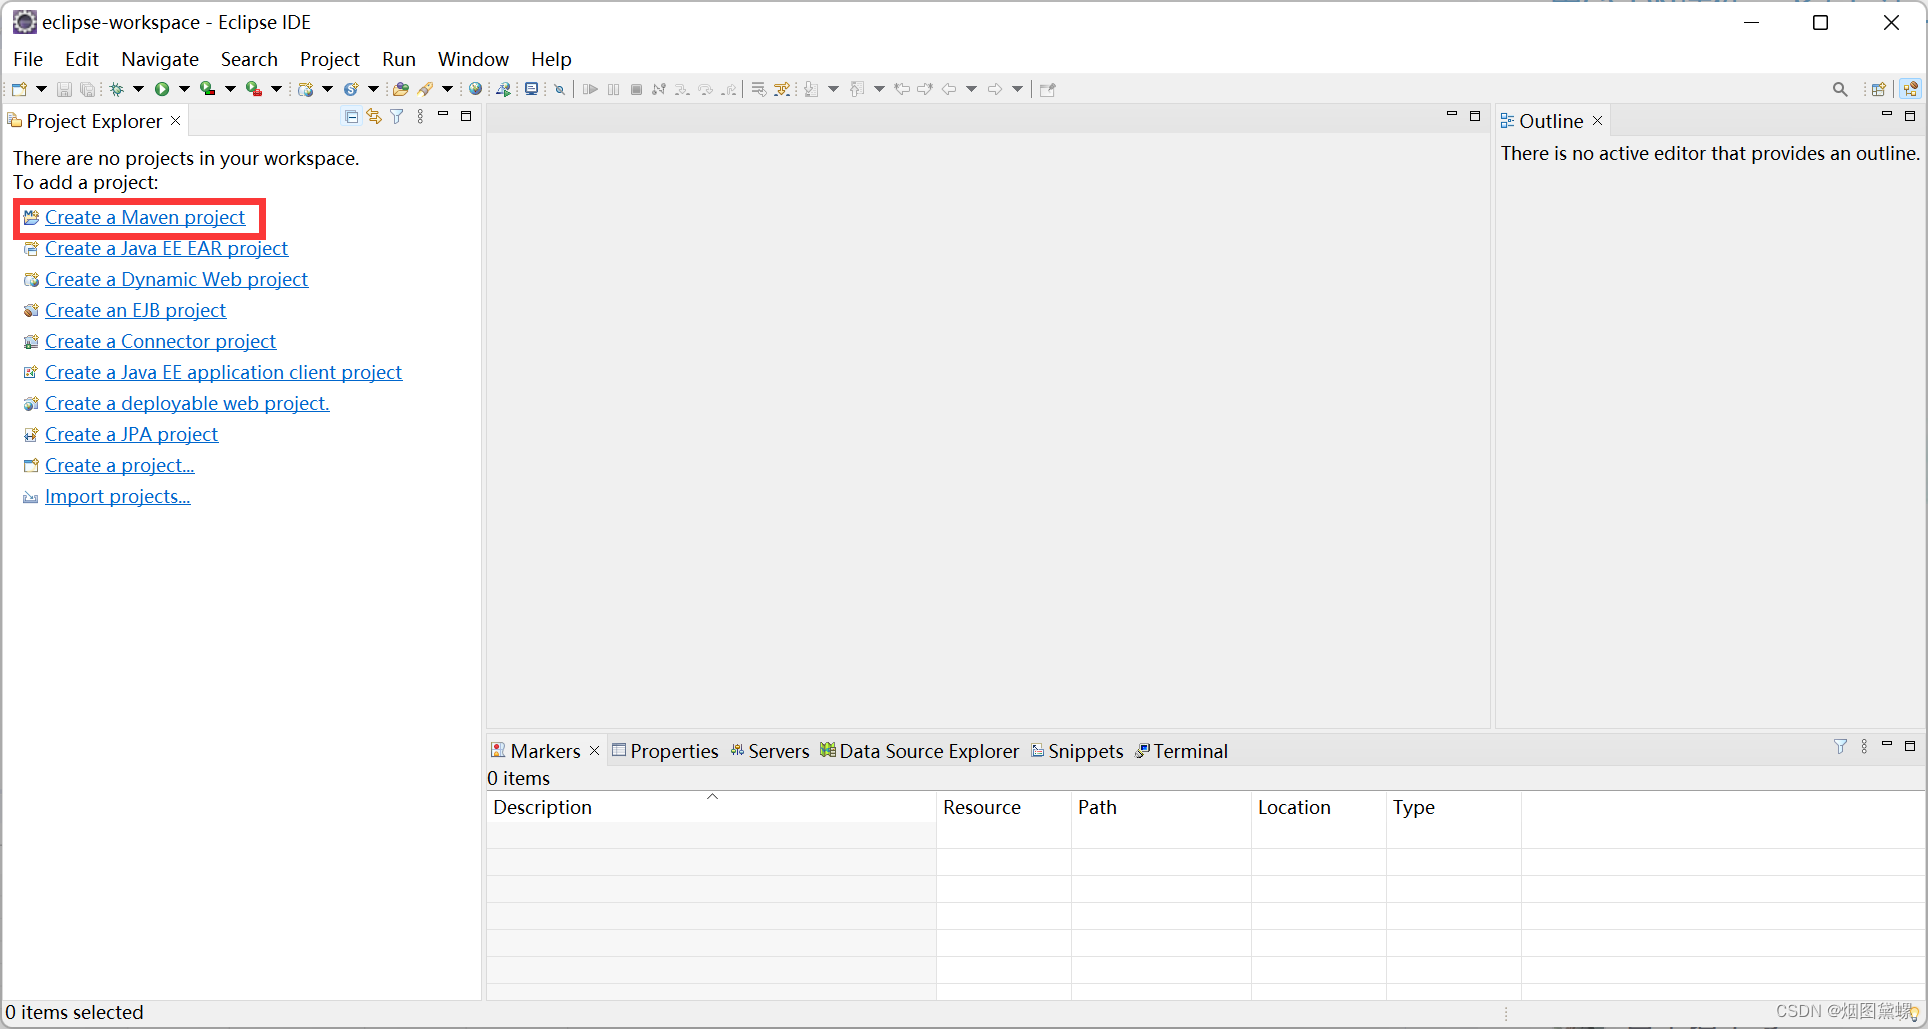This screenshot has height=1029, width=1928.
Task: Run the program with the green Run icon
Action: 162,89
